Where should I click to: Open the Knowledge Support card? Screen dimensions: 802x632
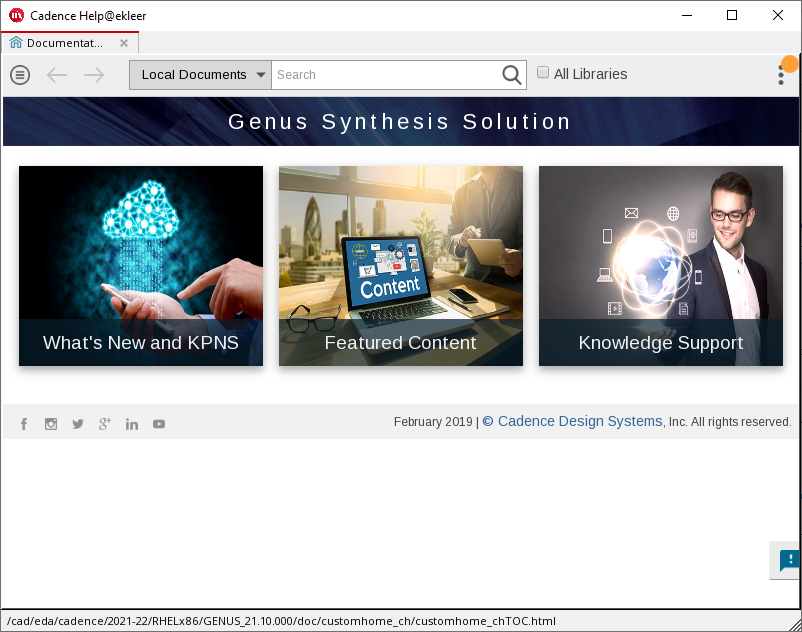[x=661, y=266]
